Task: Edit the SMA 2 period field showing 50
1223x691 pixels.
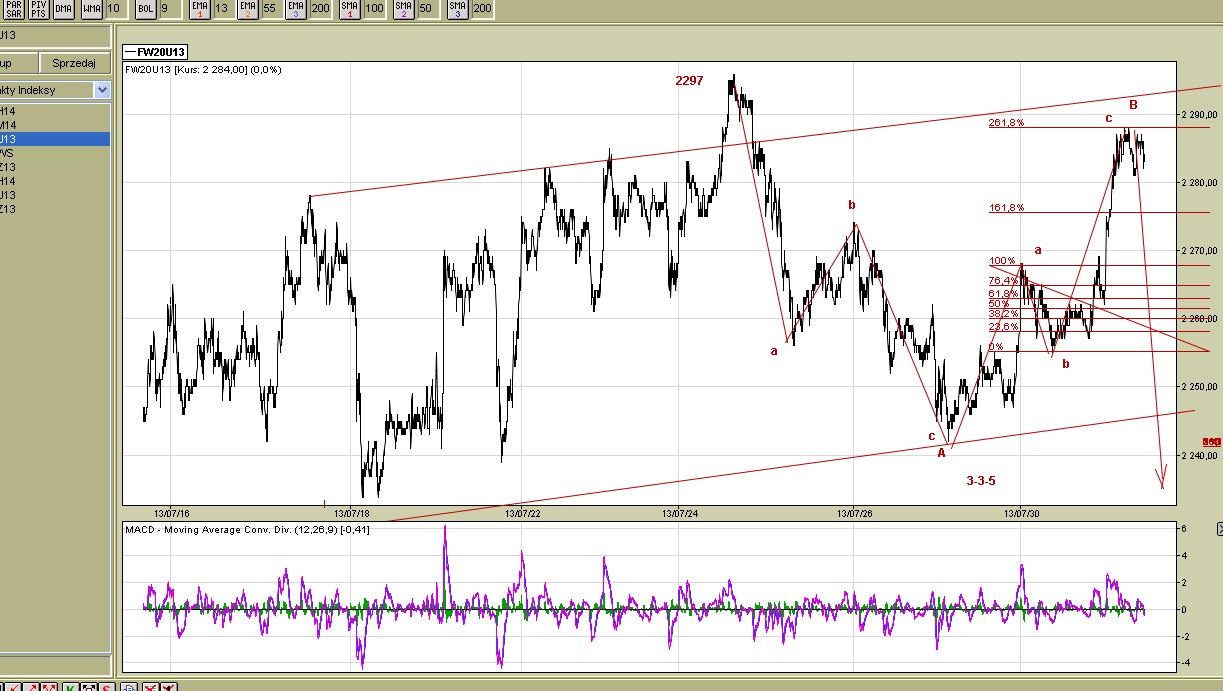Action: click(x=428, y=8)
